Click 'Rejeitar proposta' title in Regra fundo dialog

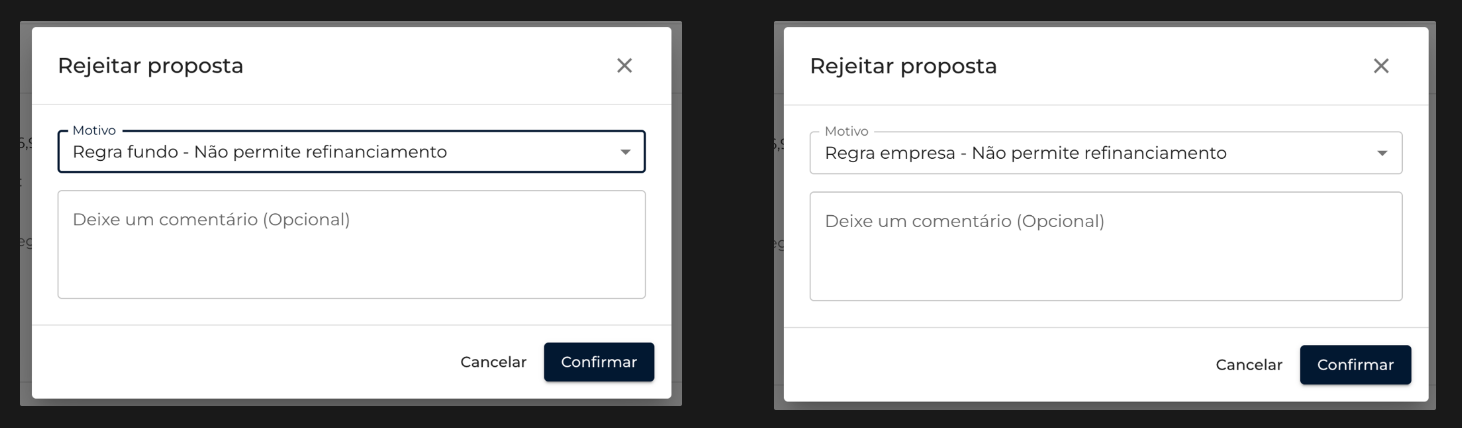click(x=151, y=66)
